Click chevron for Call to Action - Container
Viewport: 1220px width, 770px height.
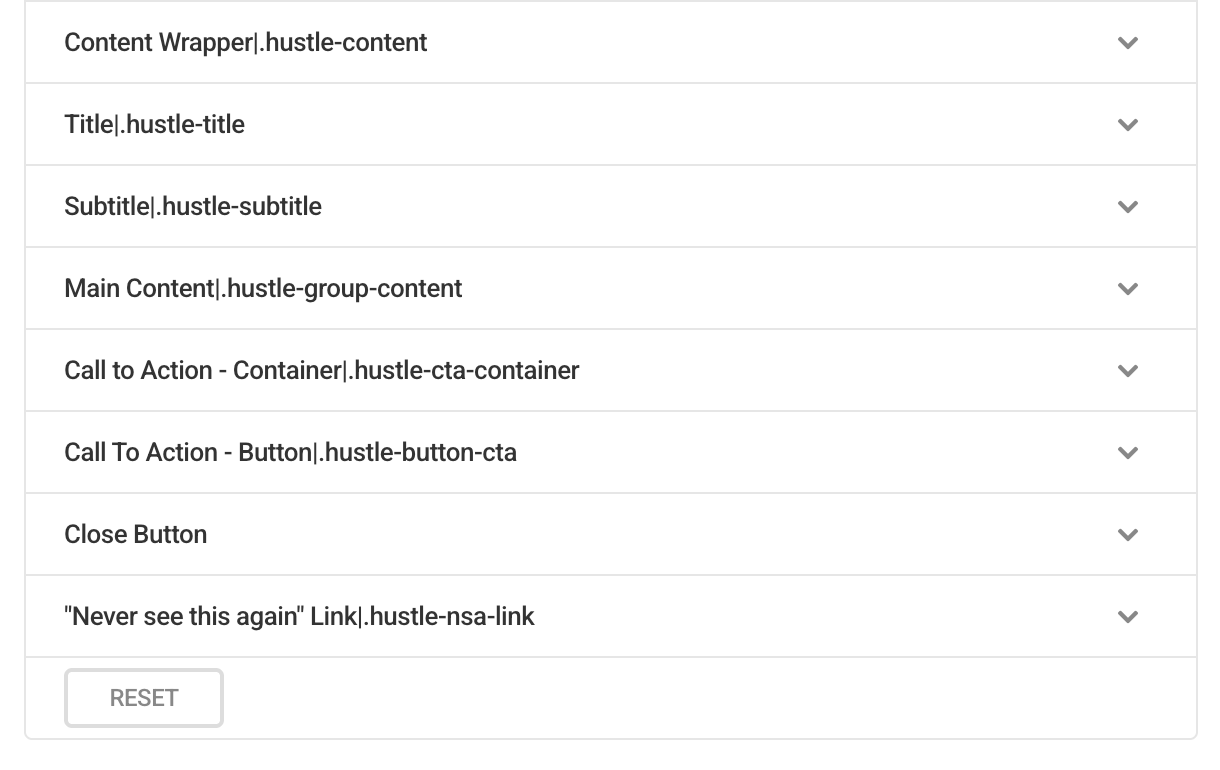tap(1128, 371)
